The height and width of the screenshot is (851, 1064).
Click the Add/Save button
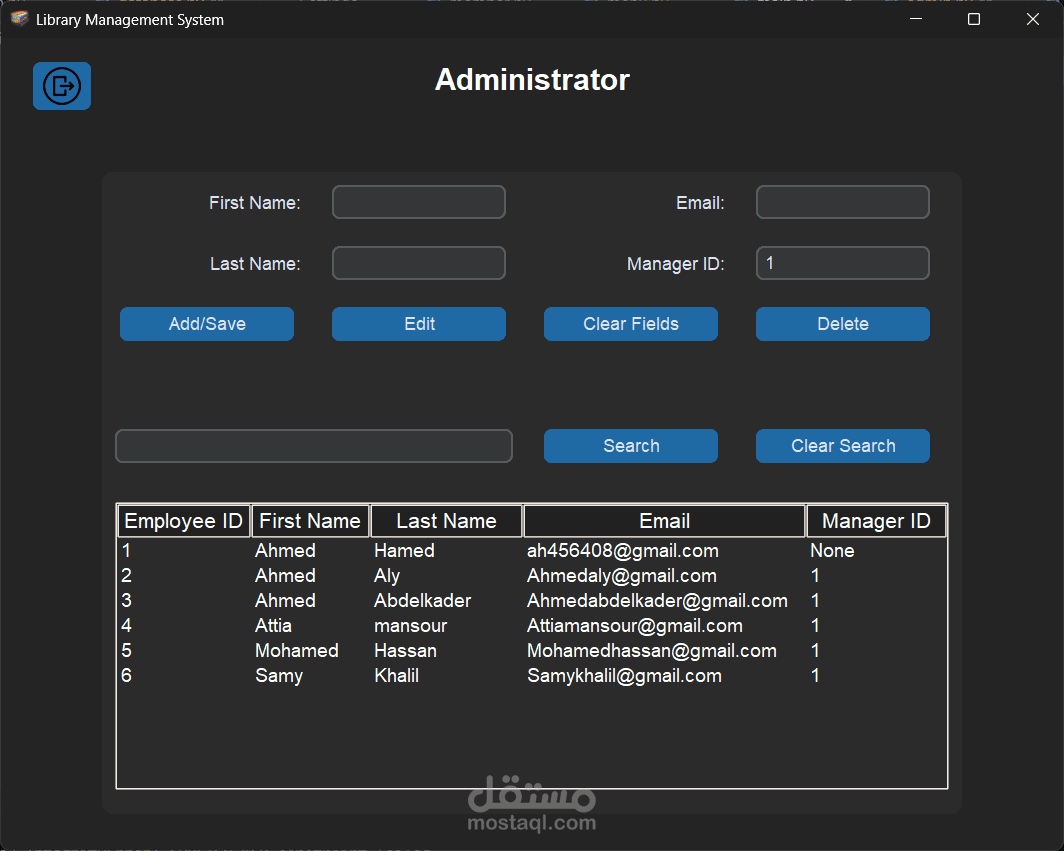tap(207, 324)
